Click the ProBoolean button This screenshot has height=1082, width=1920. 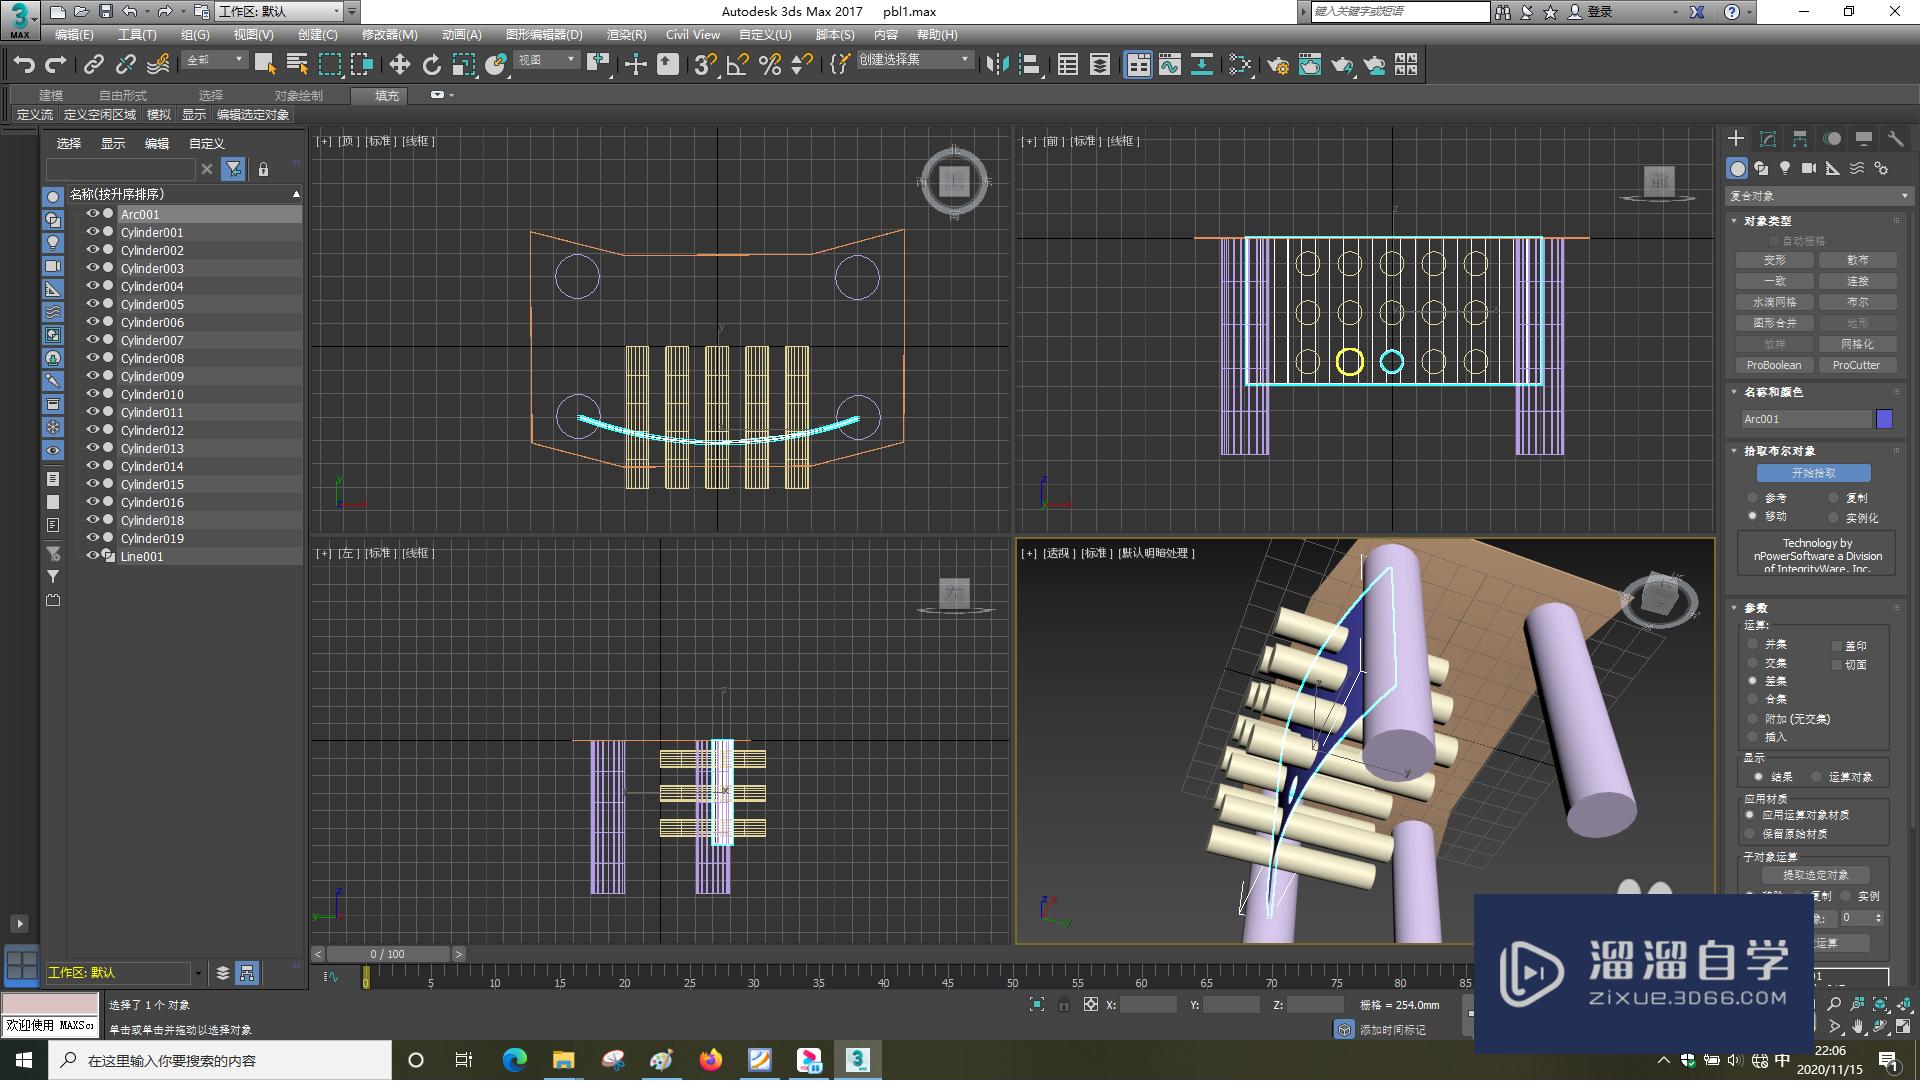tap(1773, 365)
